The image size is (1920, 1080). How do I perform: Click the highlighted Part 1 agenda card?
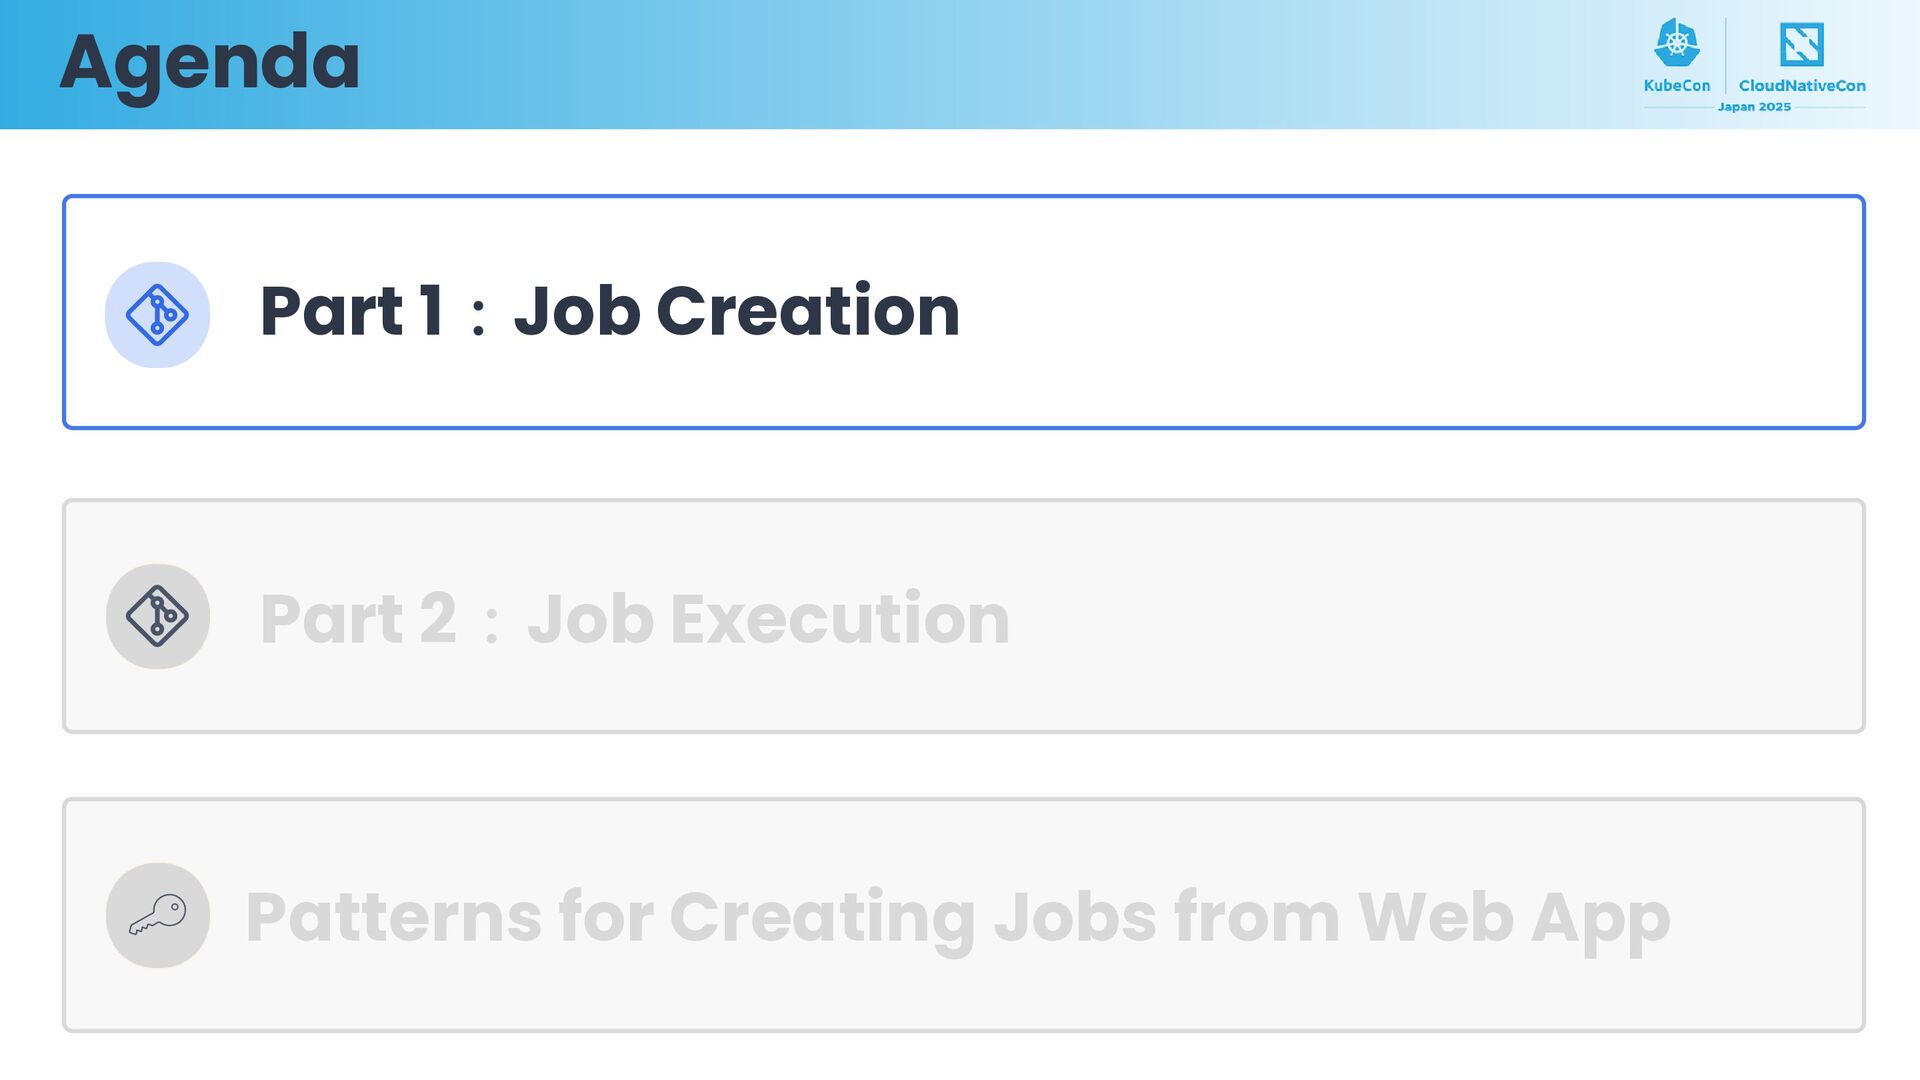[x=964, y=312]
